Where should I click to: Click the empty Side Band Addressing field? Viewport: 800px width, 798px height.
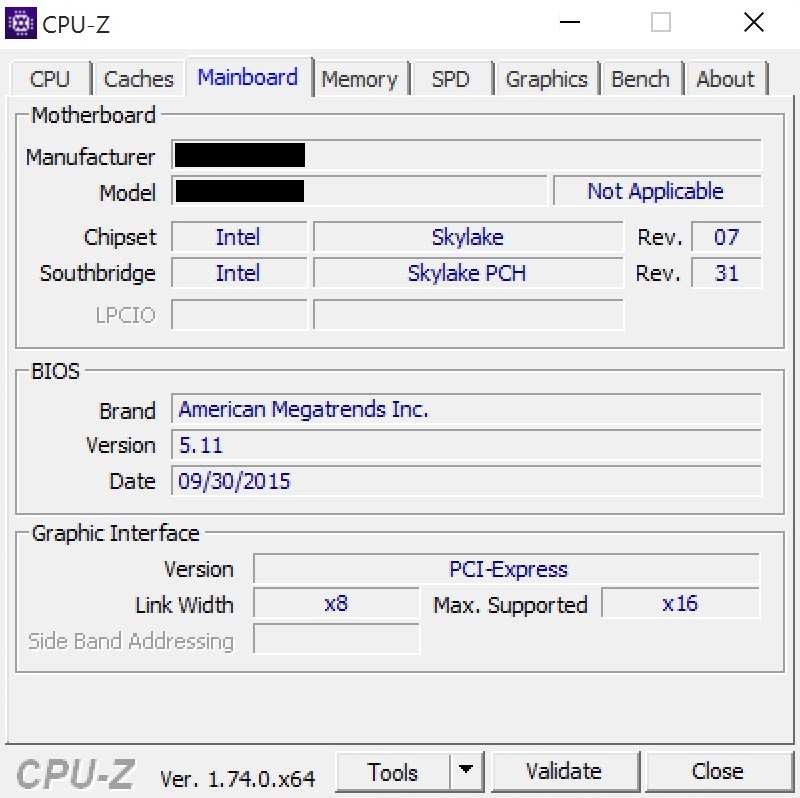tap(337, 639)
